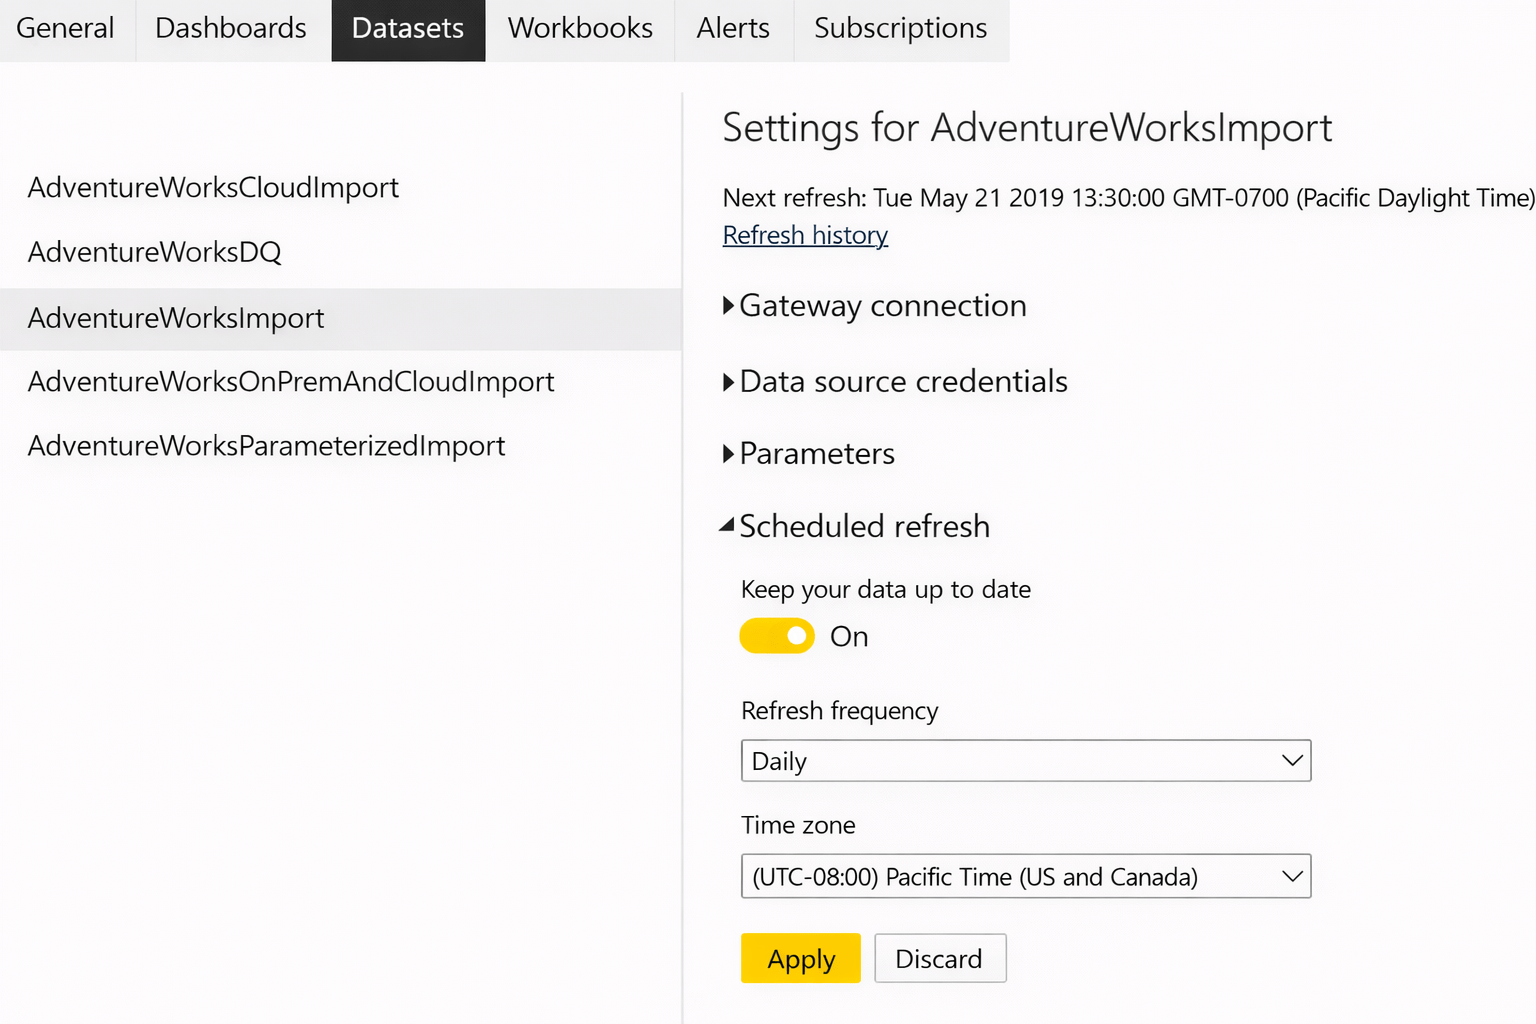Screen dimensions: 1536x1024
Task: Turn off the Keep your data up to date toggle
Action: click(777, 636)
